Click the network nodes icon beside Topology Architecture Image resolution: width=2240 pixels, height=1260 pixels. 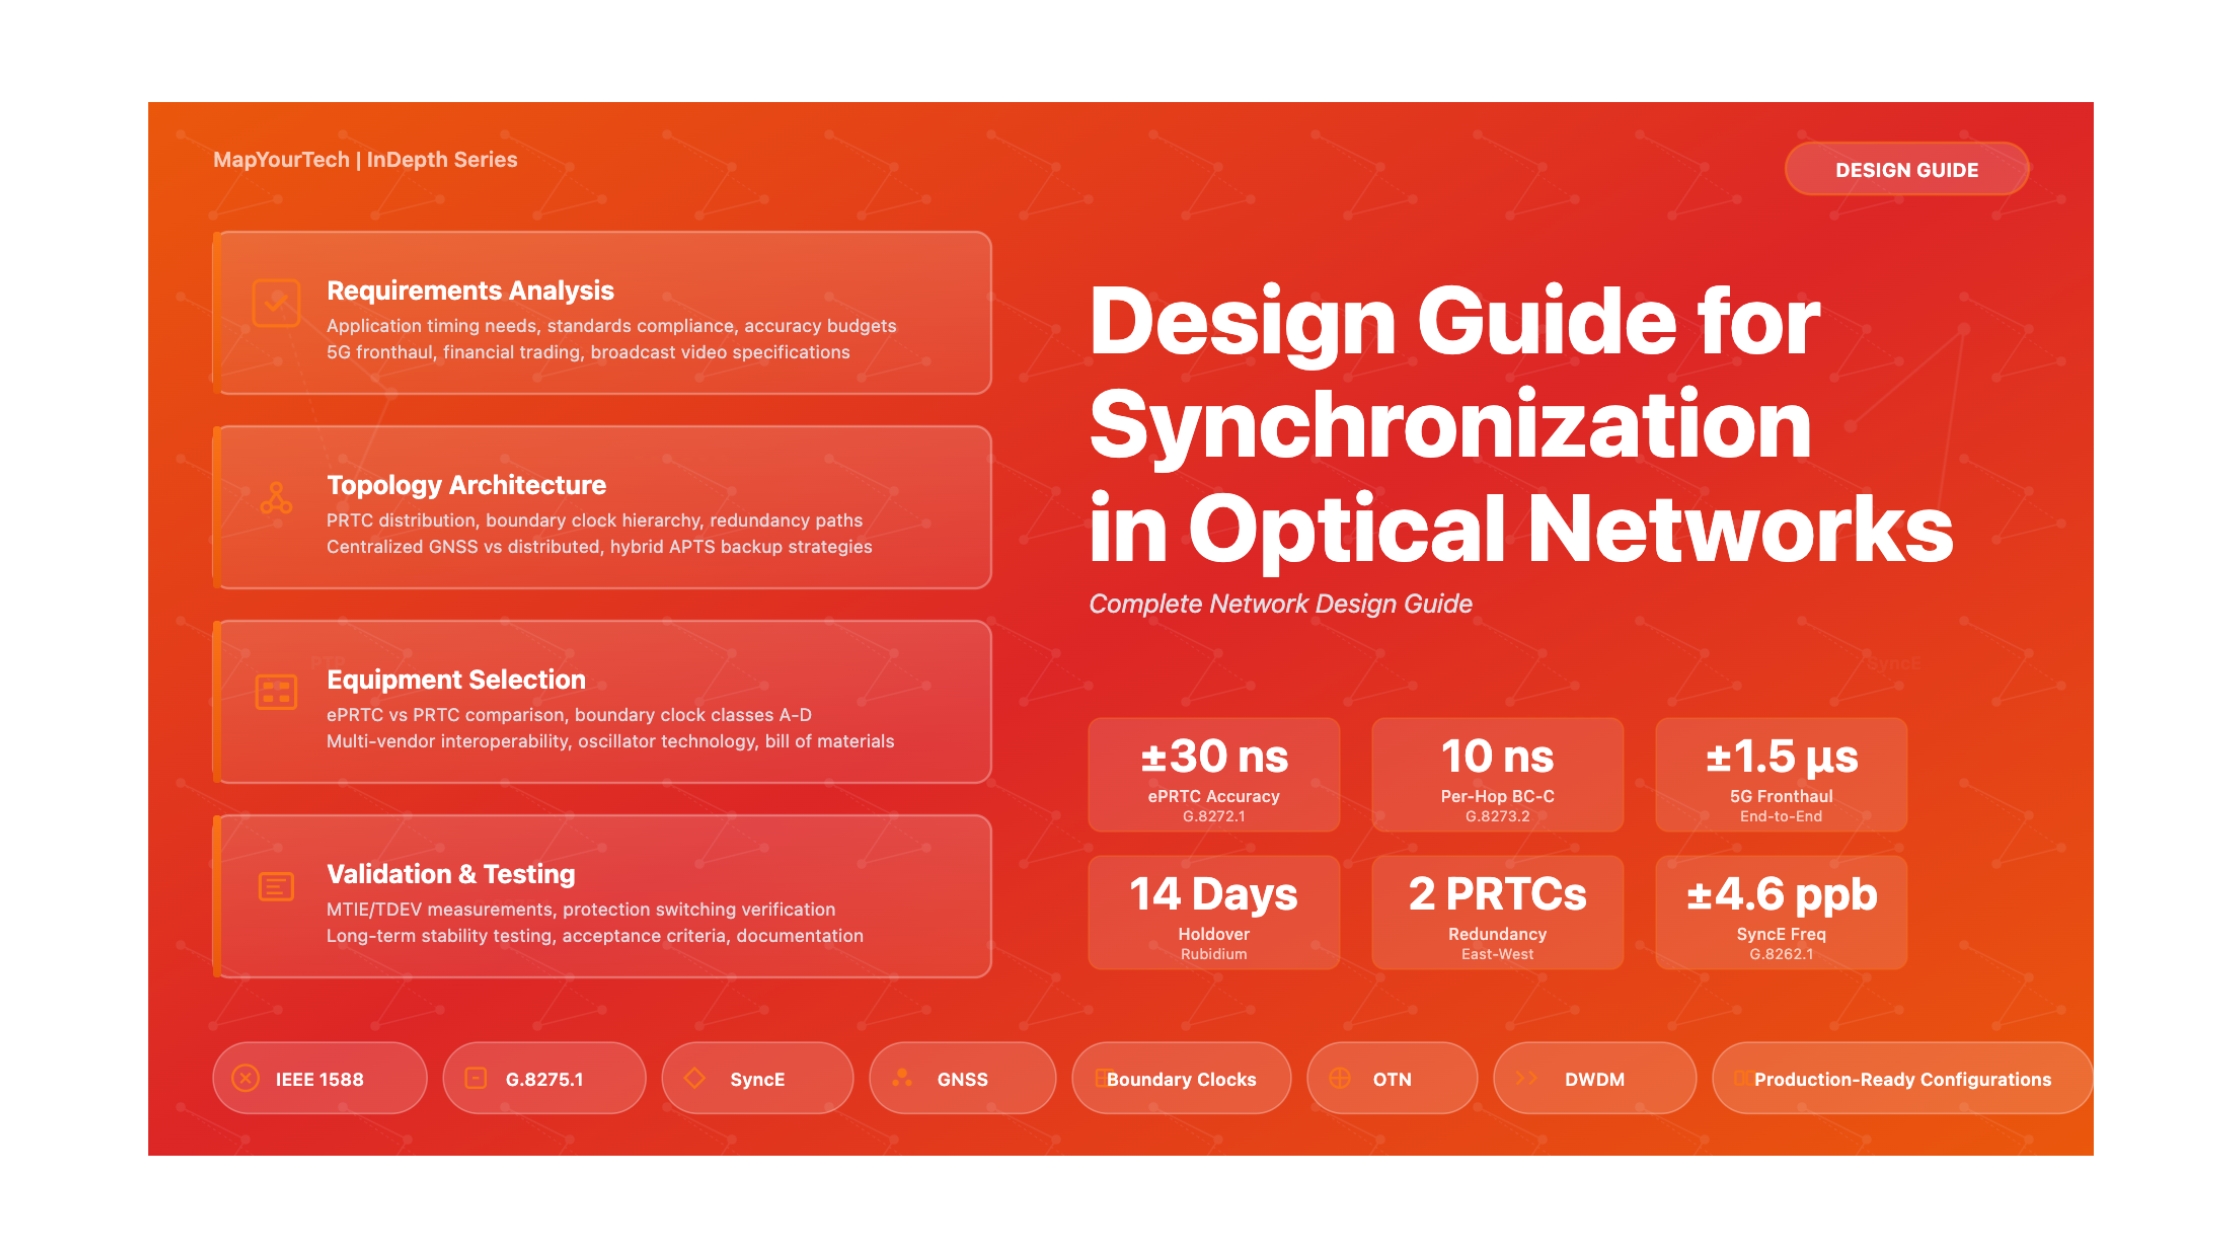(276, 498)
